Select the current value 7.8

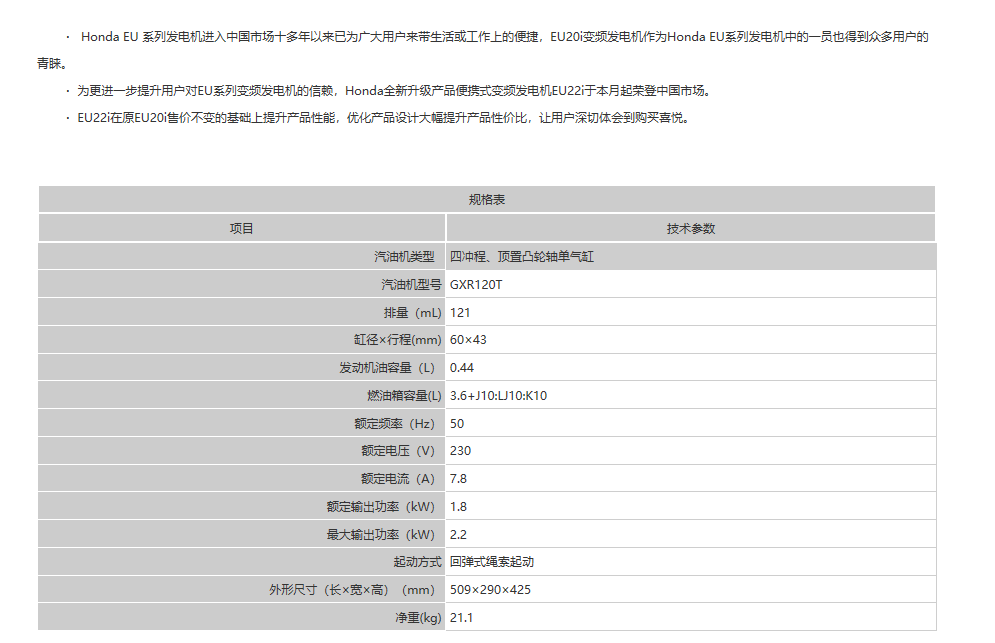point(458,479)
